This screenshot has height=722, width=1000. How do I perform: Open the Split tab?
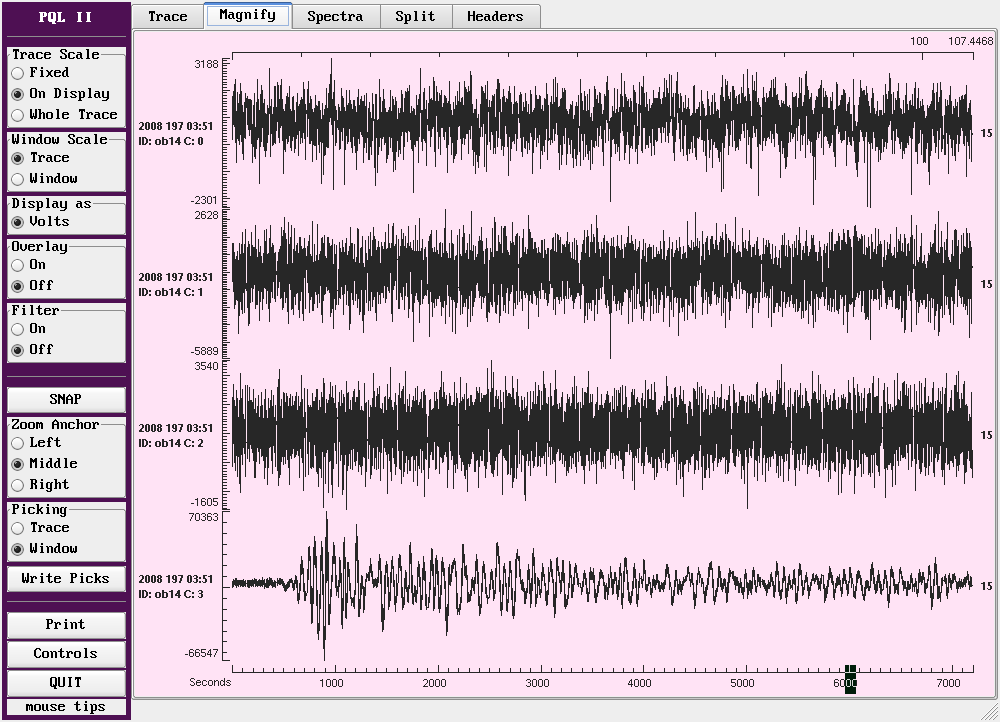415,16
